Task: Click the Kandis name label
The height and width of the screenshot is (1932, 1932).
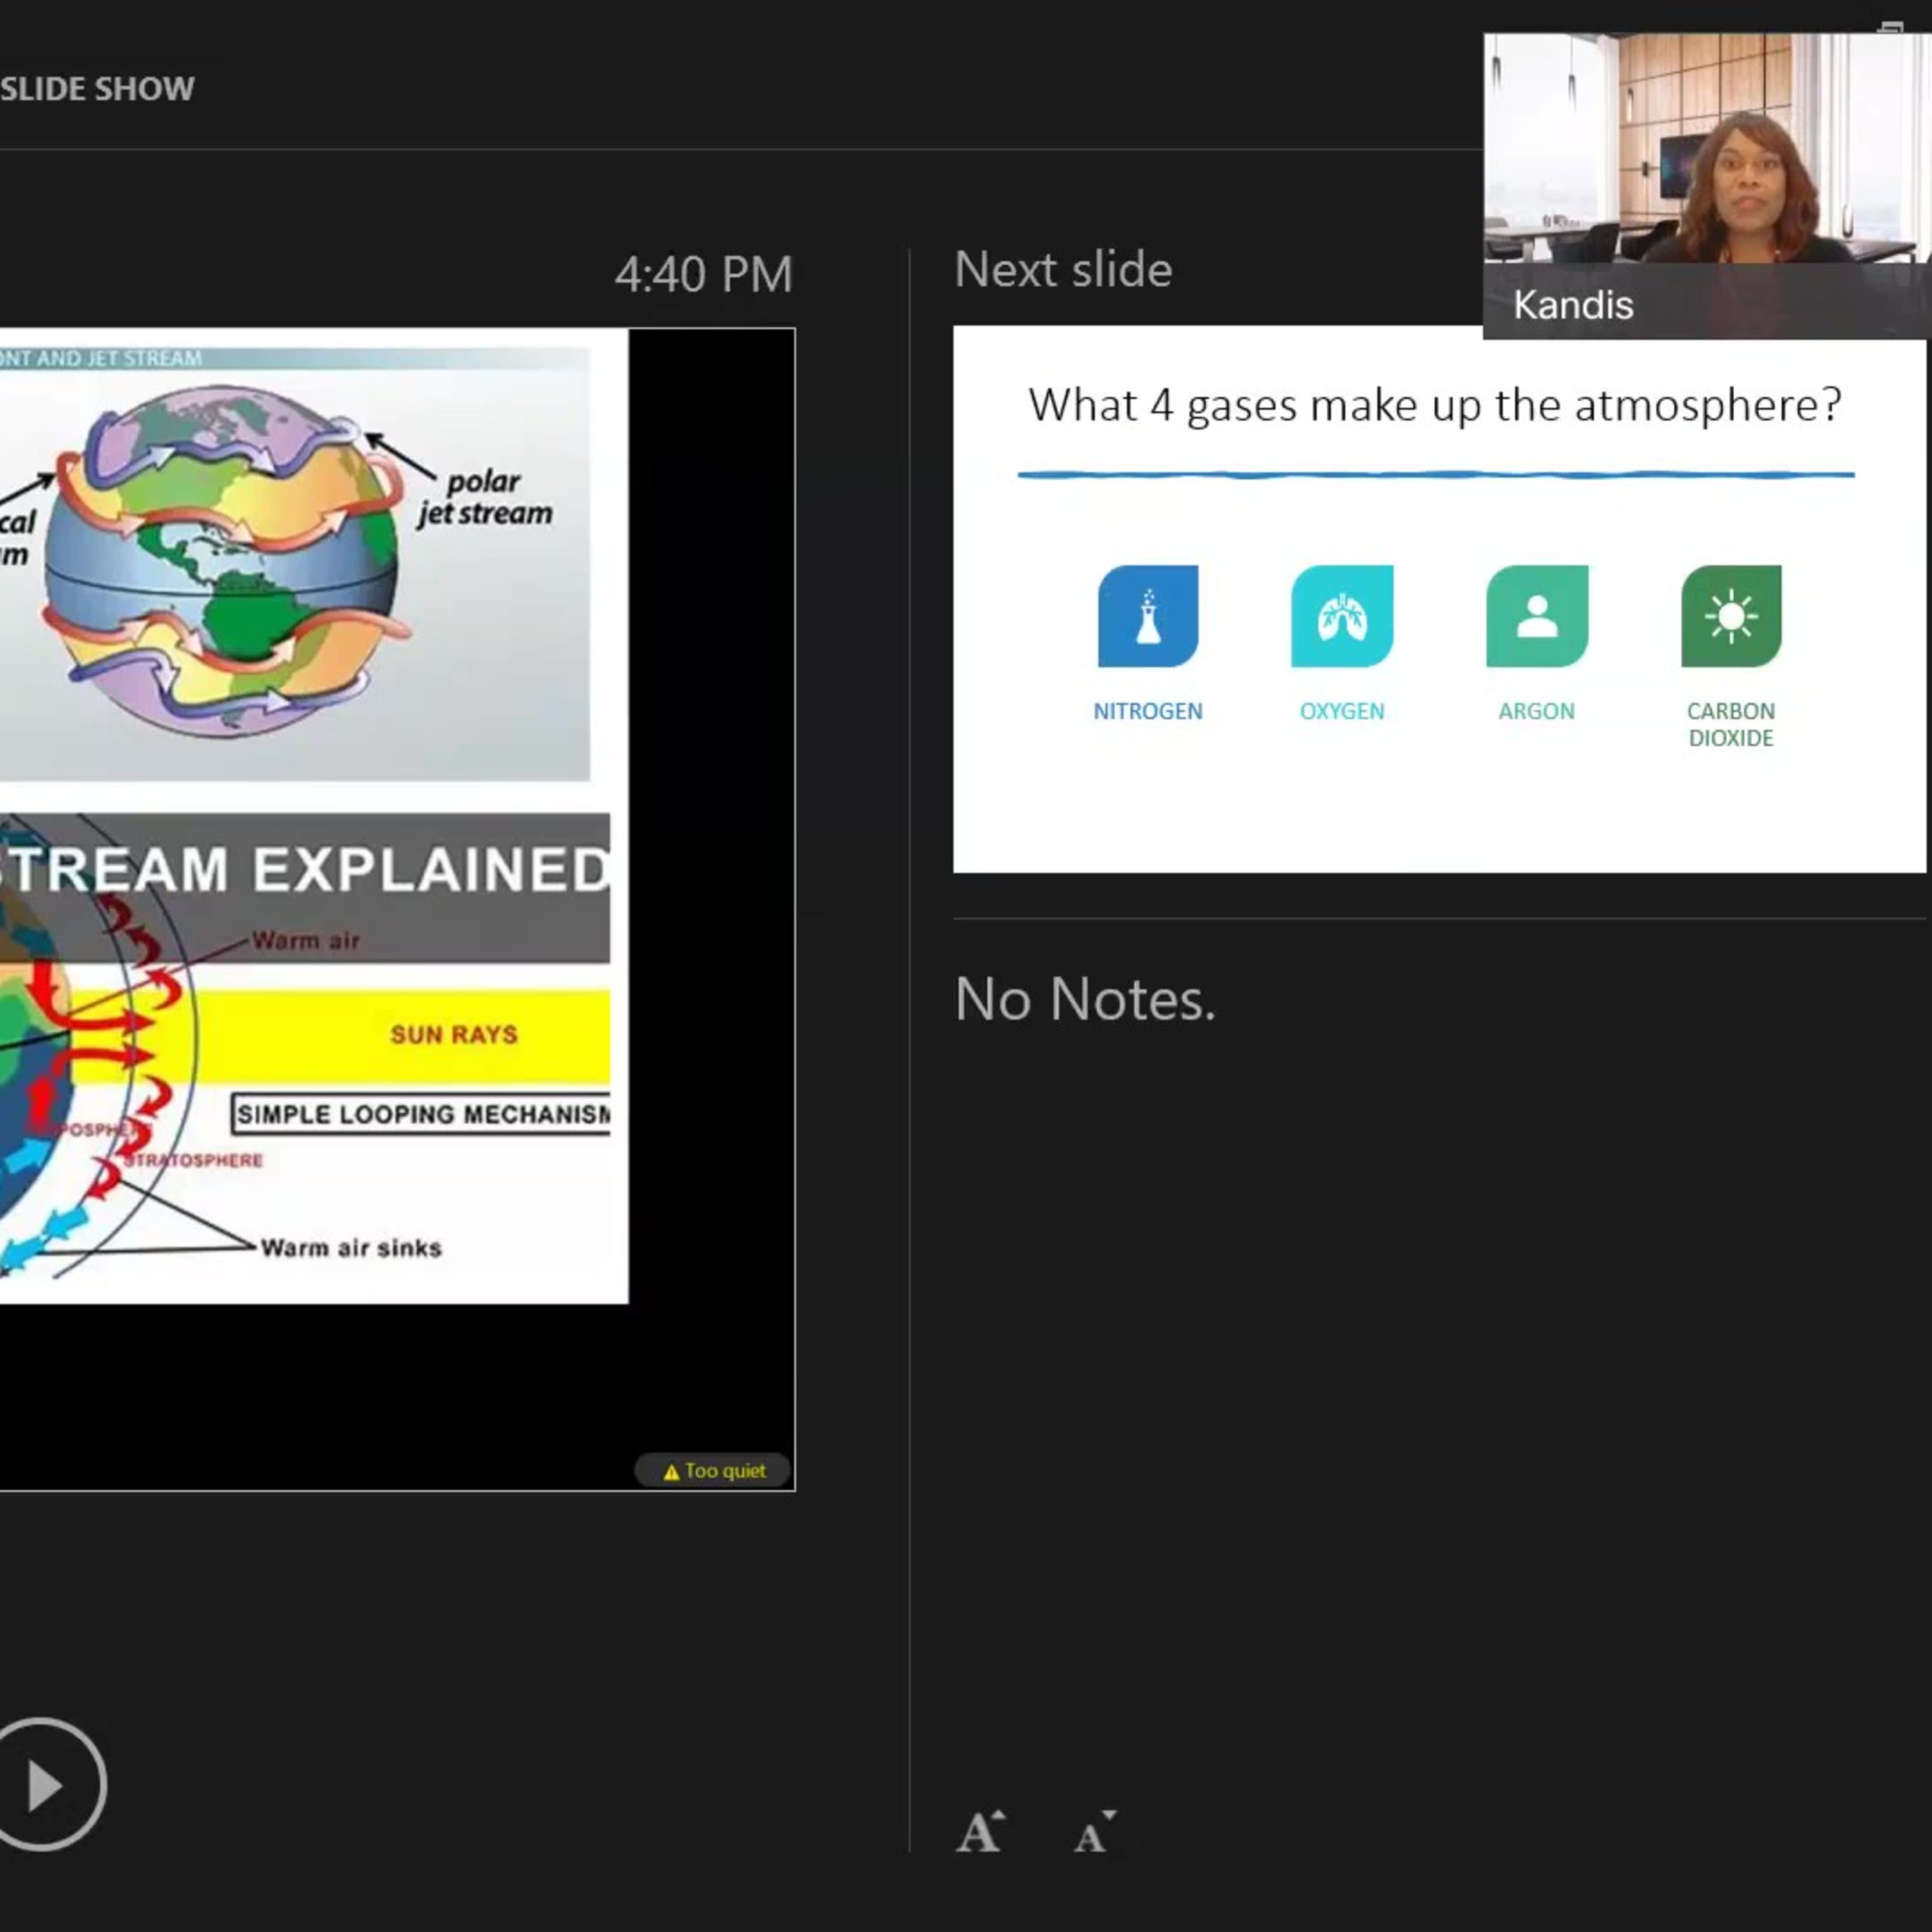Action: tap(1573, 305)
